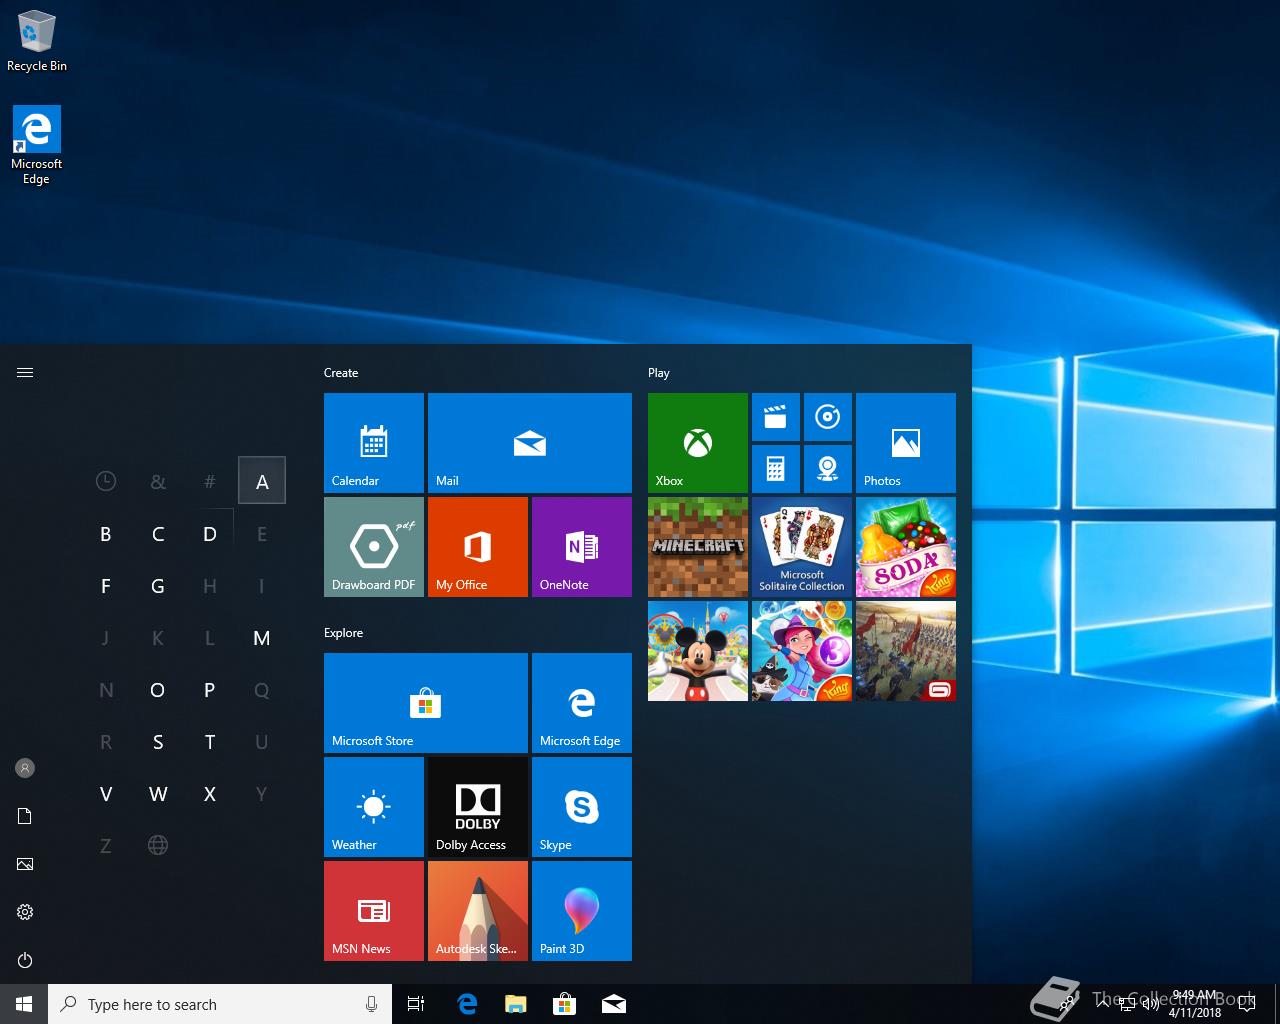Viewport: 1280px width, 1024px height.
Task: Click the Windows Start button
Action: click(24, 1004)
